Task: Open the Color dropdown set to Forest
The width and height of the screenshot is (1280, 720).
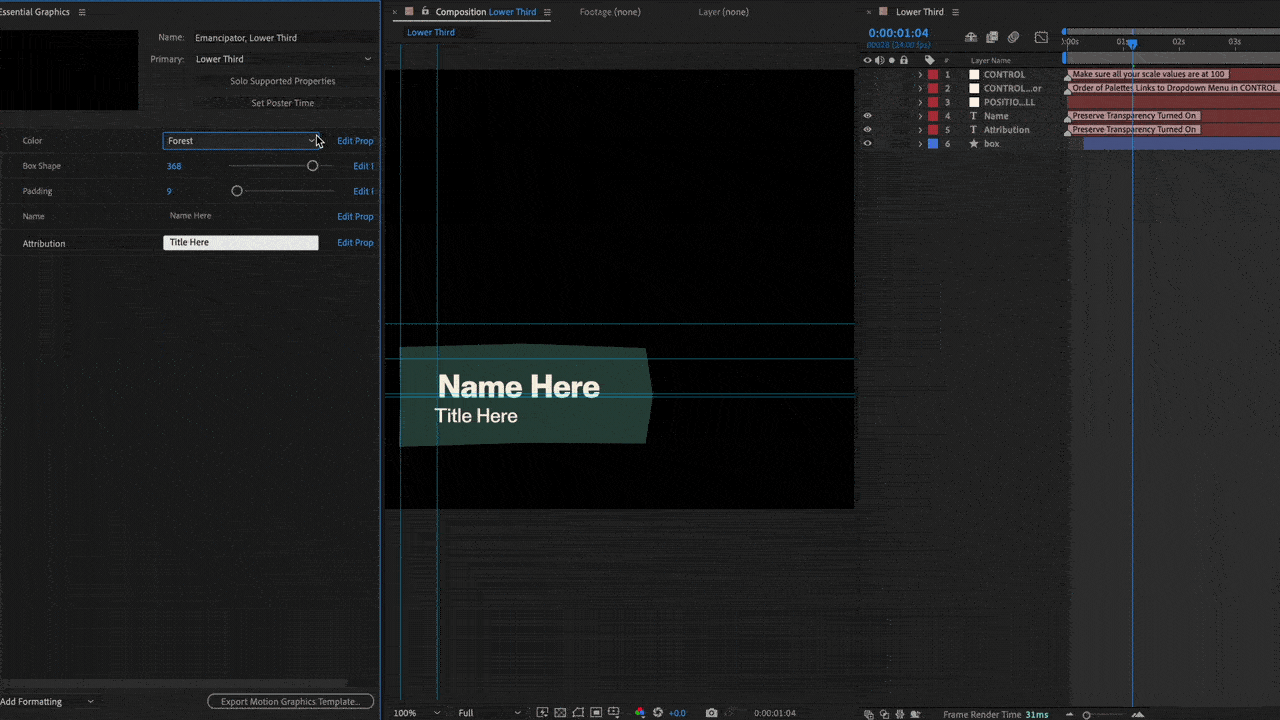Action: [x=240, y=141]
